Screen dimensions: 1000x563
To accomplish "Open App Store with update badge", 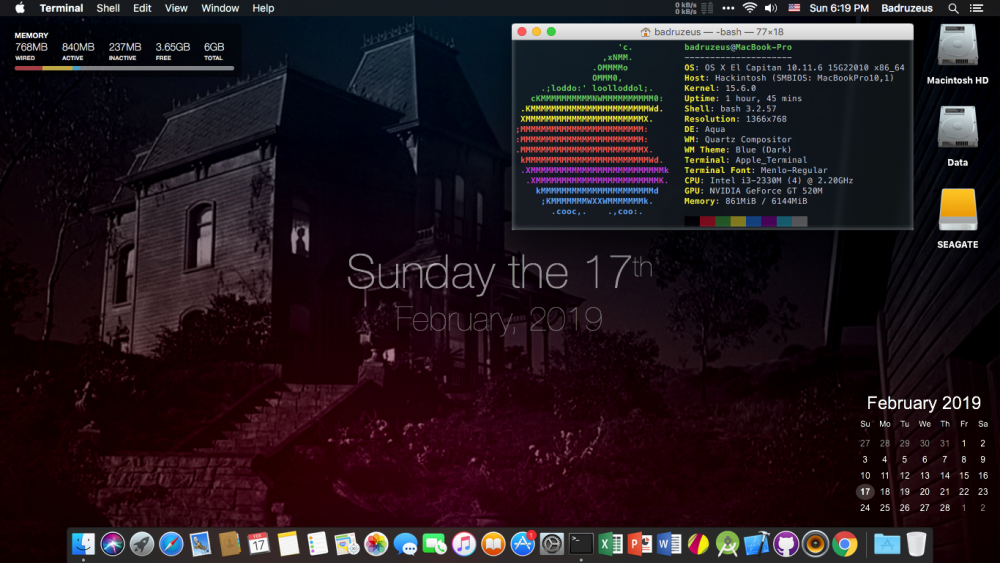I will pyautogui.click(x=522, y=544).
